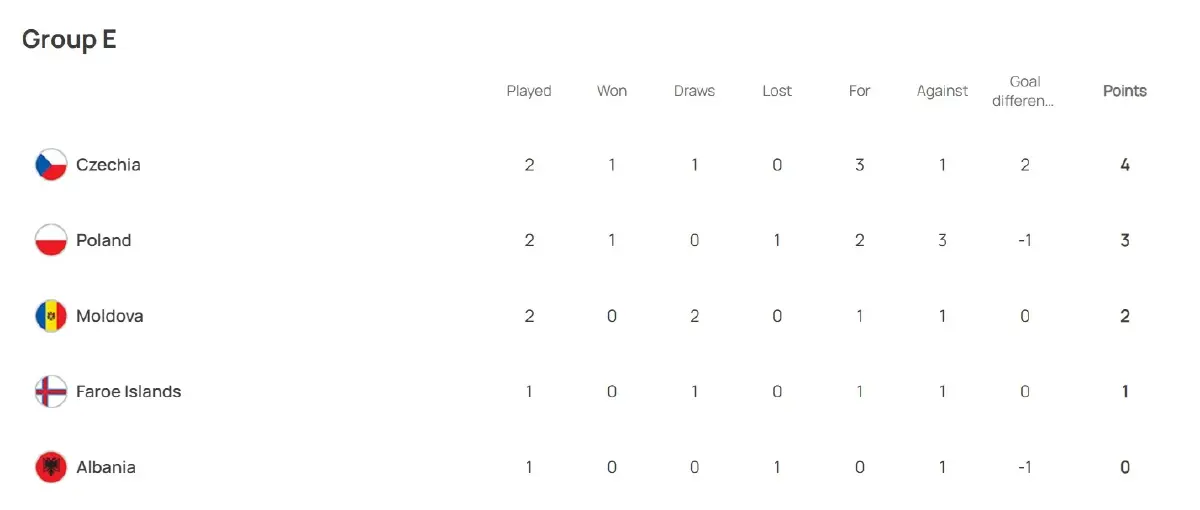
Task: Select the Faroe Islands team name
Action: 129,392
